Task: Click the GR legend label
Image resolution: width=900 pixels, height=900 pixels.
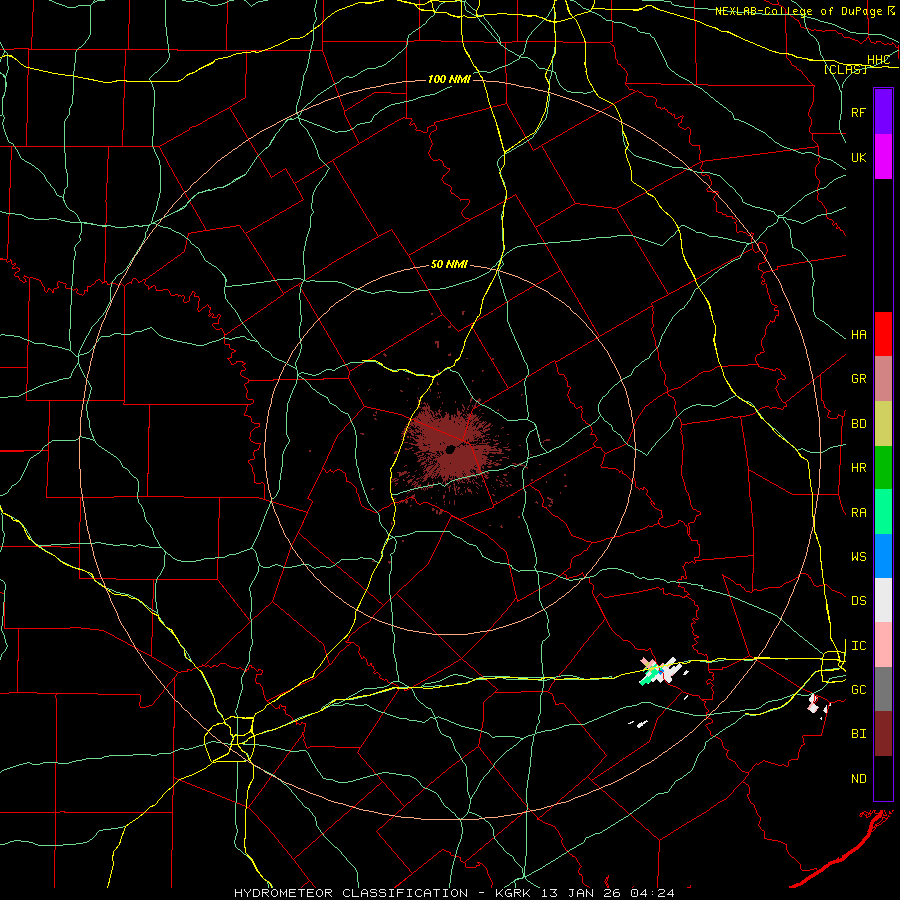Action: pos(859,379)
